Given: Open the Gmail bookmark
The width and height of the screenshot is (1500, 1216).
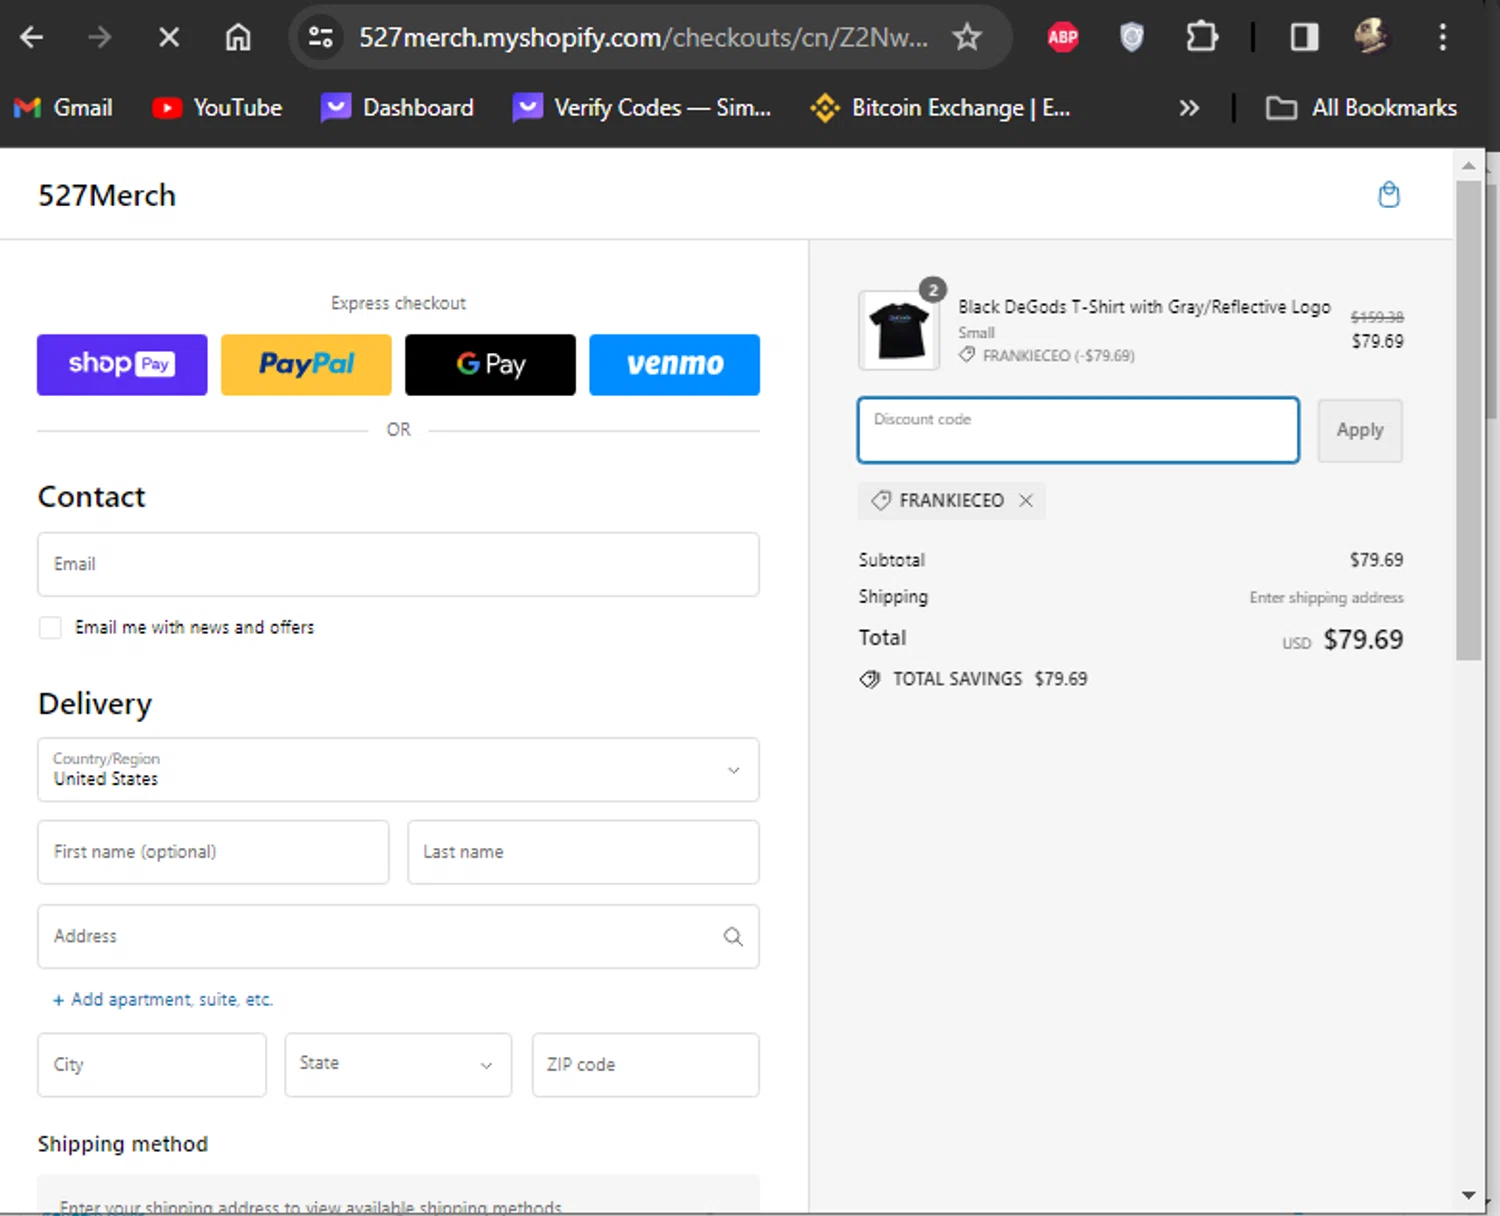Looking at the screenshot, I should [x=63, y=108].
